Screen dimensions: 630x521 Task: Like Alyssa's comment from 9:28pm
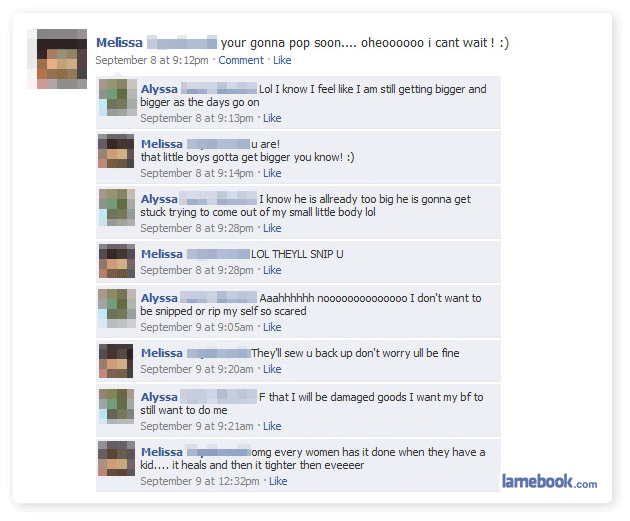[272, 228]
